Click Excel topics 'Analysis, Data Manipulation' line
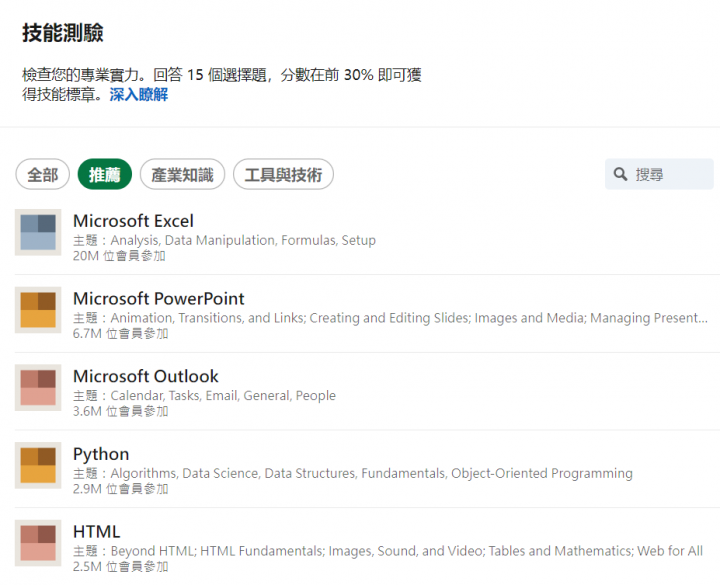 [225, 240]
